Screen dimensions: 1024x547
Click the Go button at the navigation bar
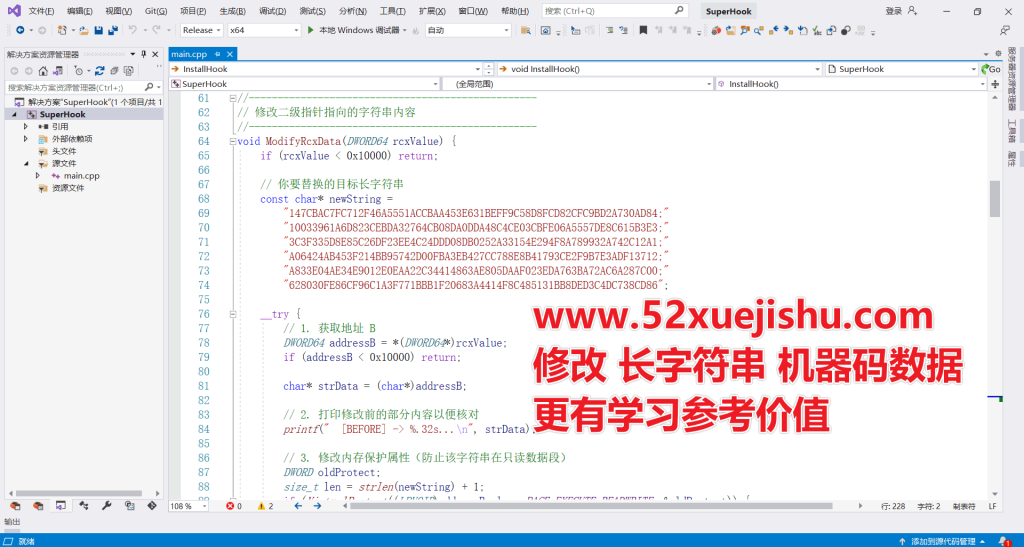click(991, 69)
